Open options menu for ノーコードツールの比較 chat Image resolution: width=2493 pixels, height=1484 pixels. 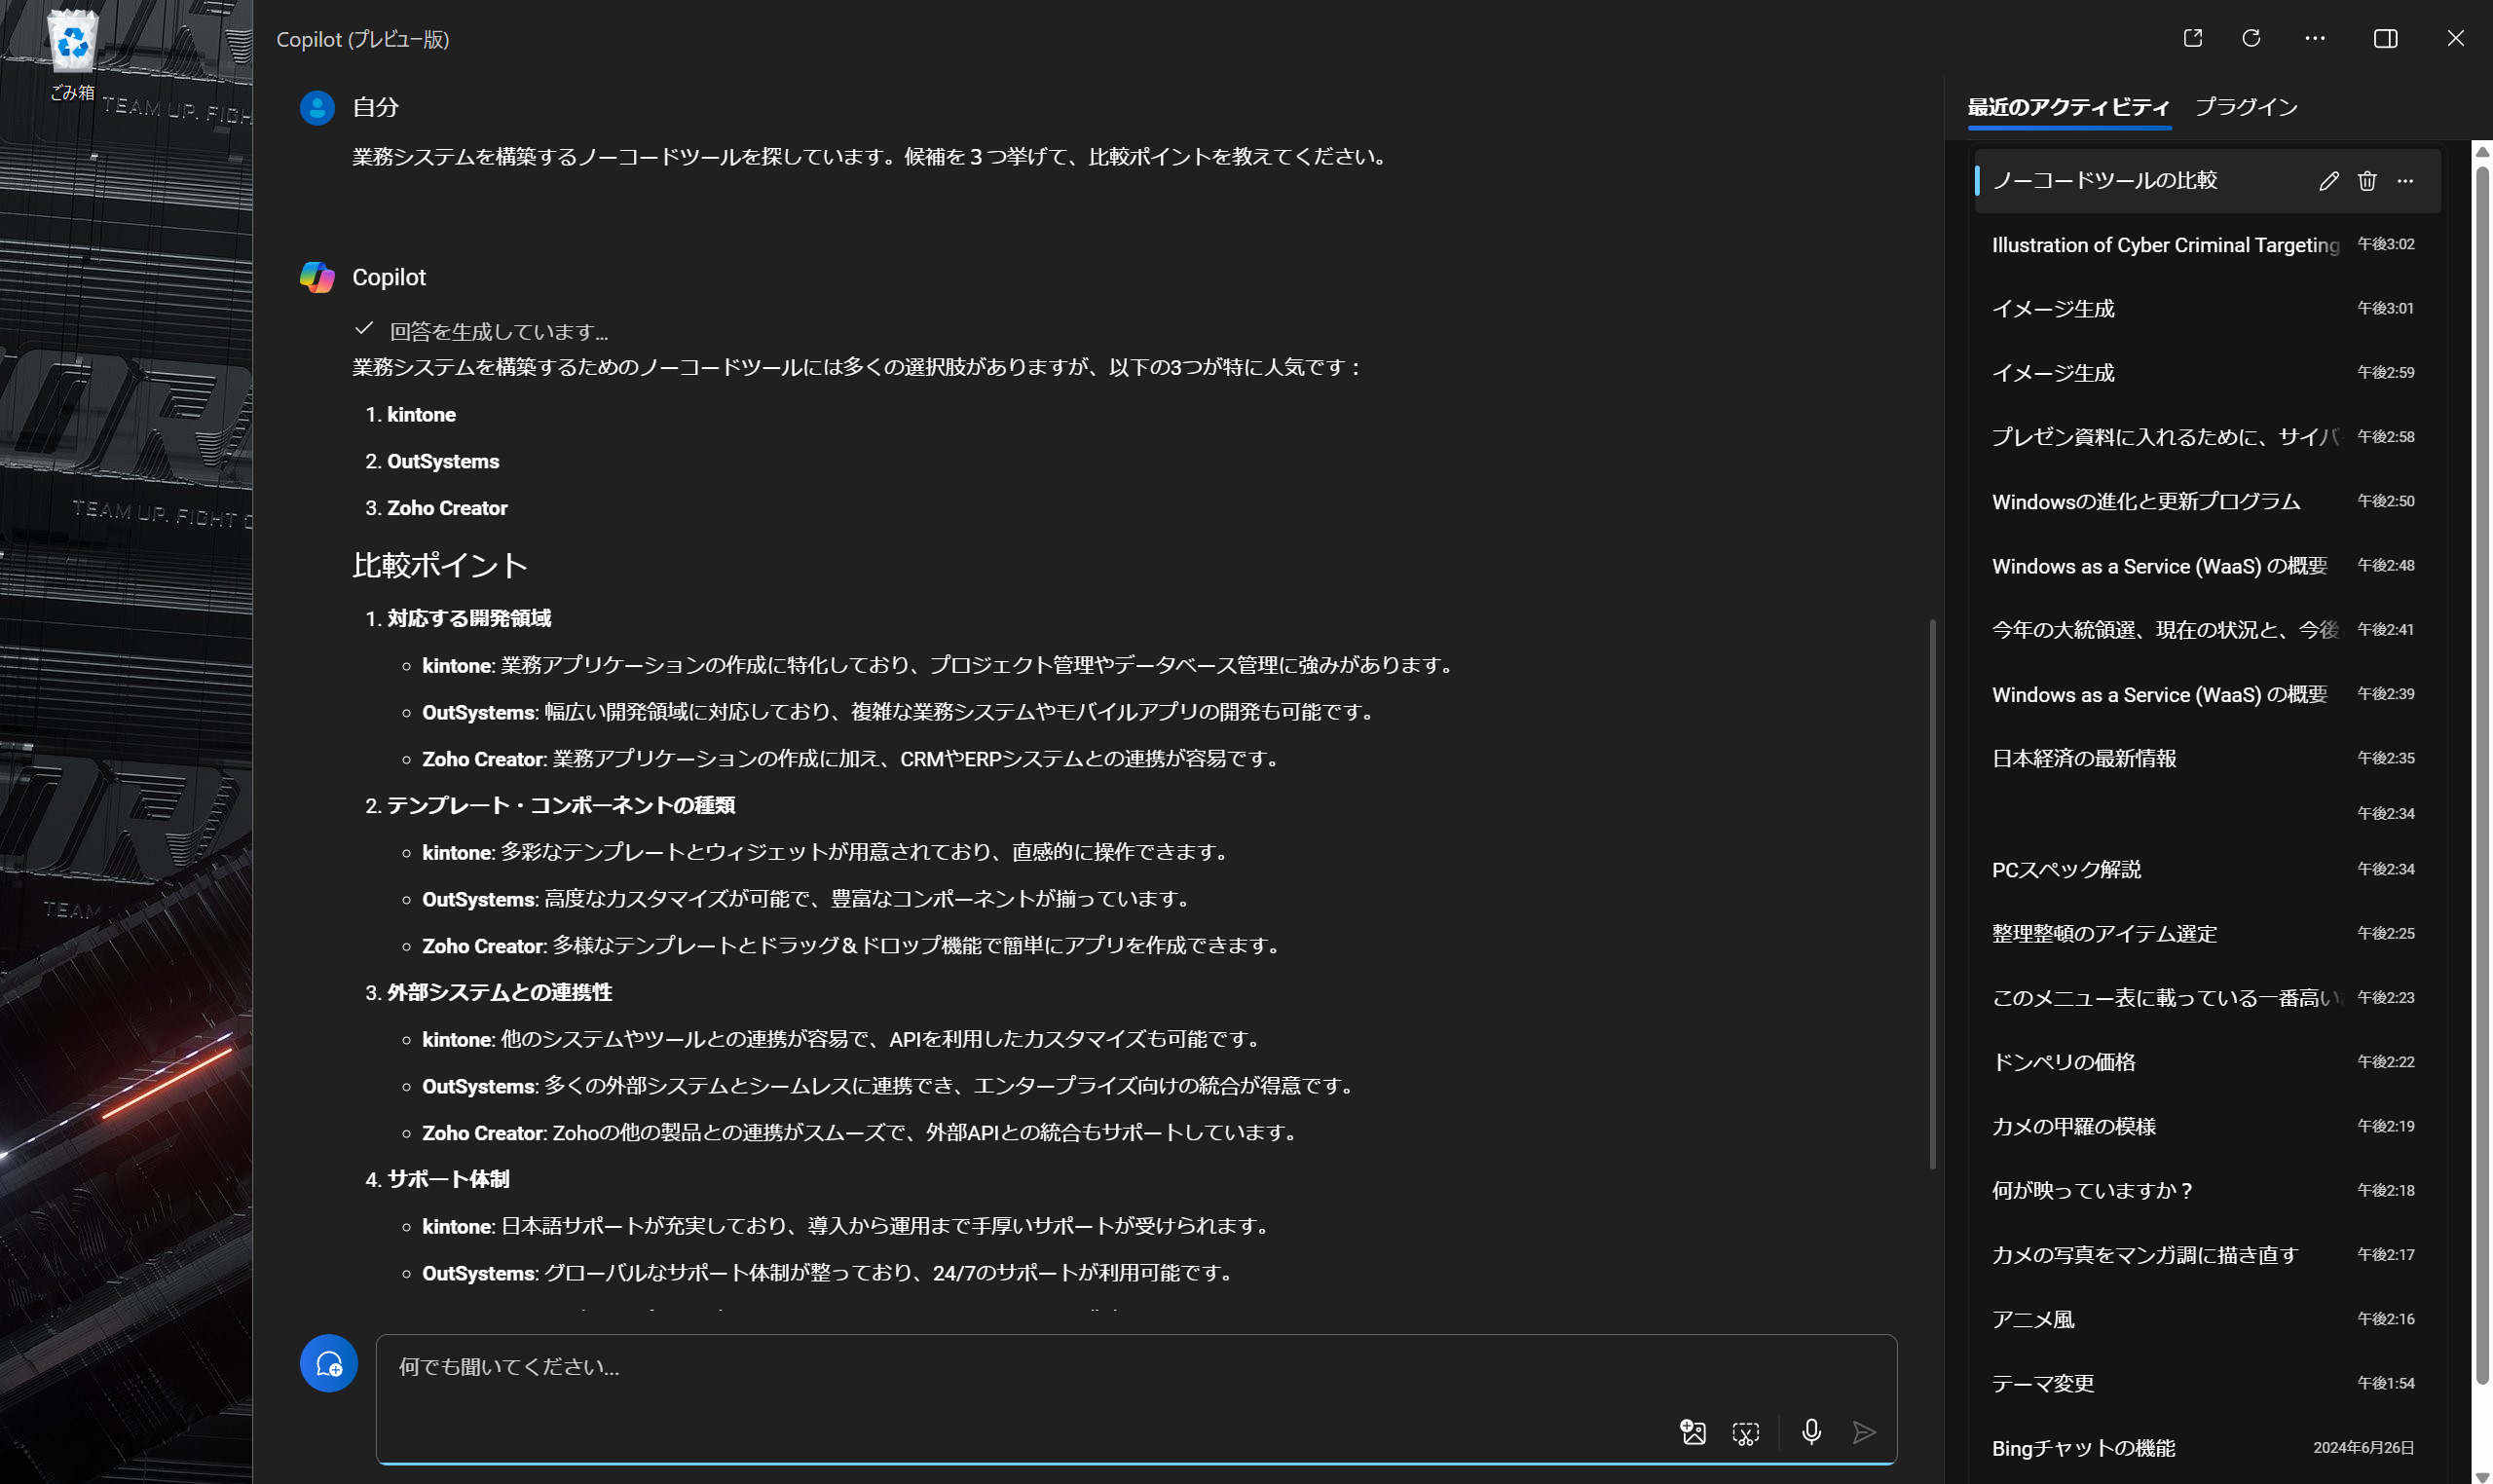(2405, 181)
